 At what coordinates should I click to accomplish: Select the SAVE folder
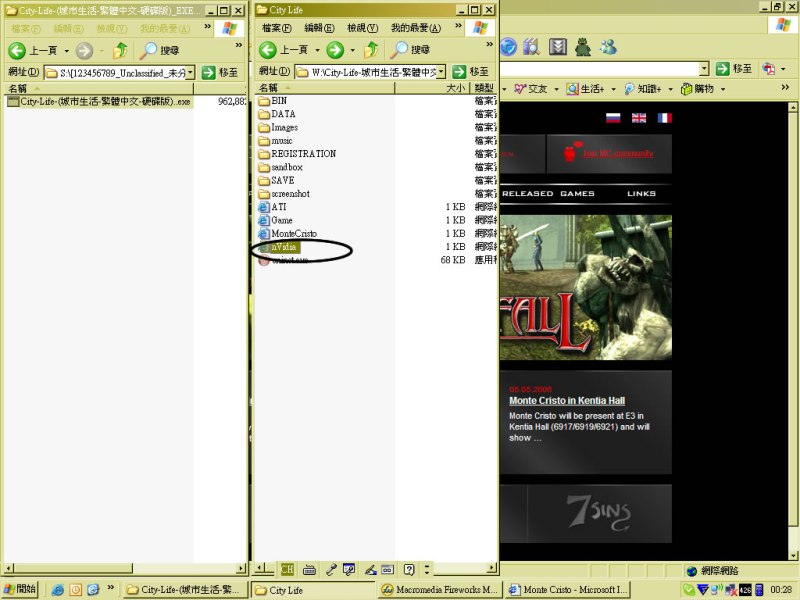[x=277, y=180]
